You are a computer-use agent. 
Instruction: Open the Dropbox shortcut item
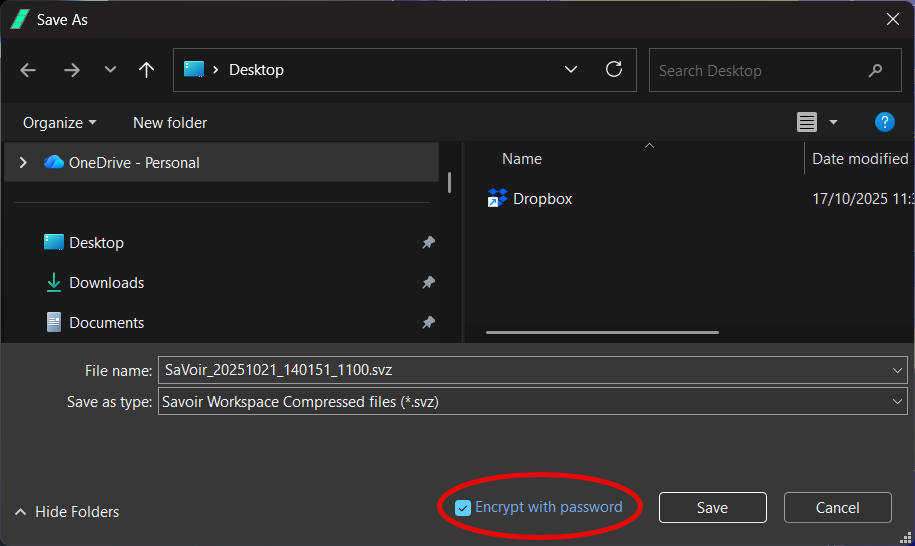click(x=542, y=199)
